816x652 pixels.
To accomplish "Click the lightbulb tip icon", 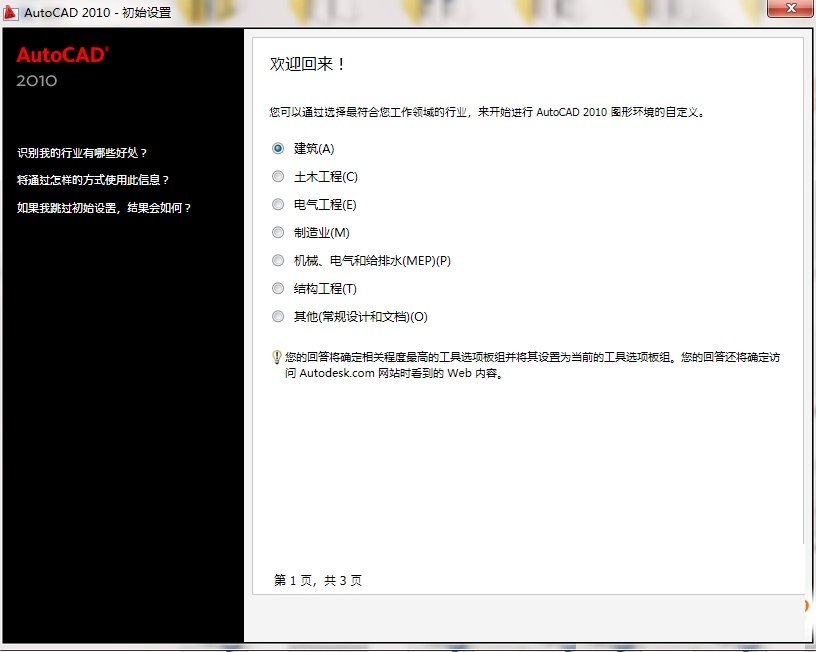I will [277, 358].
